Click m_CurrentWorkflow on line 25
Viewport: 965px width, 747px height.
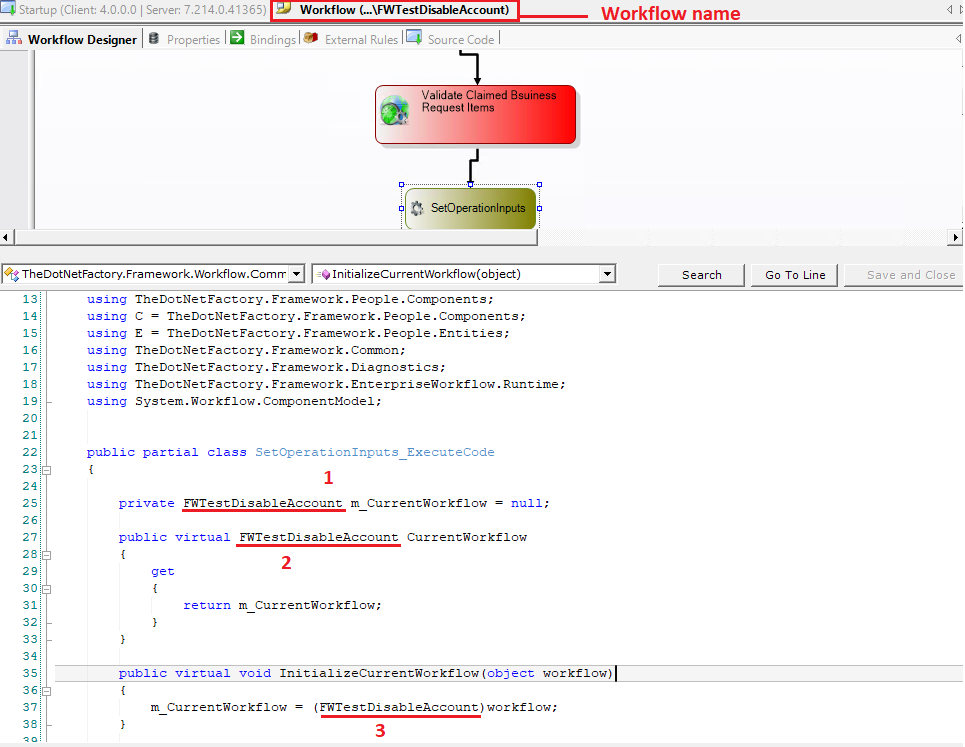pos(418,503)
